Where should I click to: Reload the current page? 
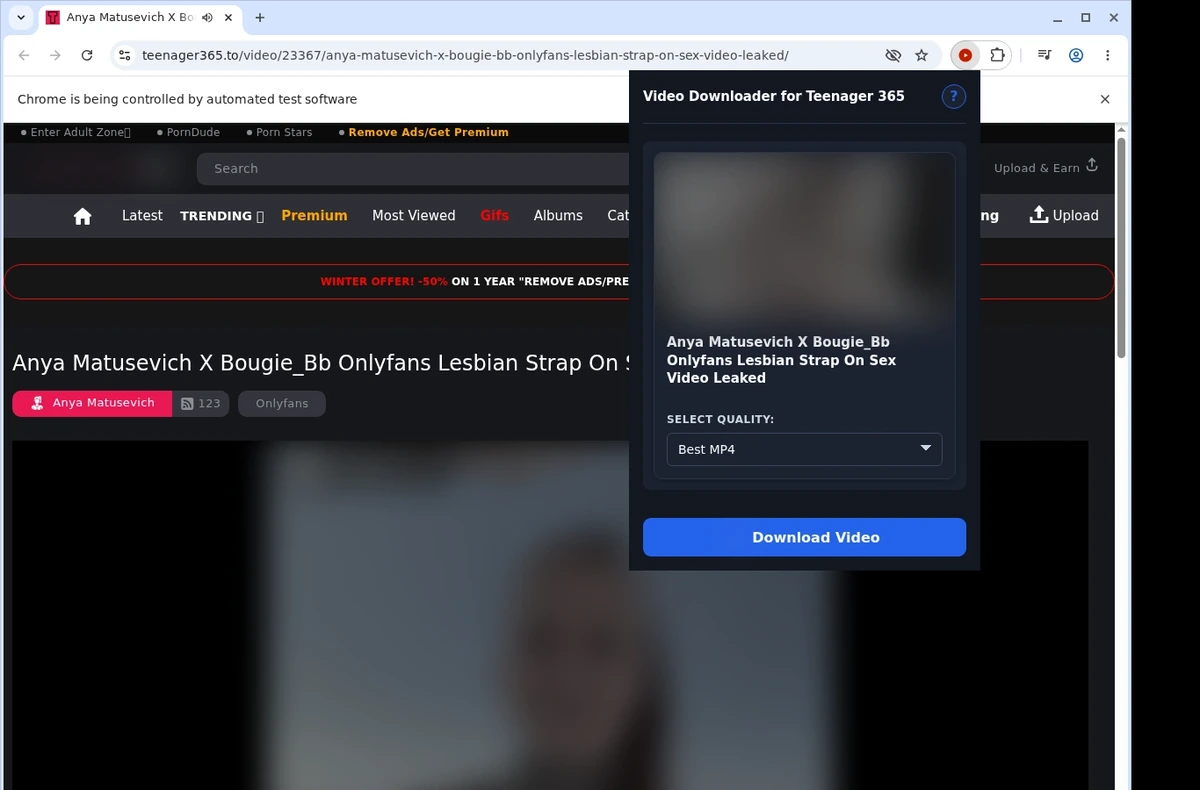(87, 56)
